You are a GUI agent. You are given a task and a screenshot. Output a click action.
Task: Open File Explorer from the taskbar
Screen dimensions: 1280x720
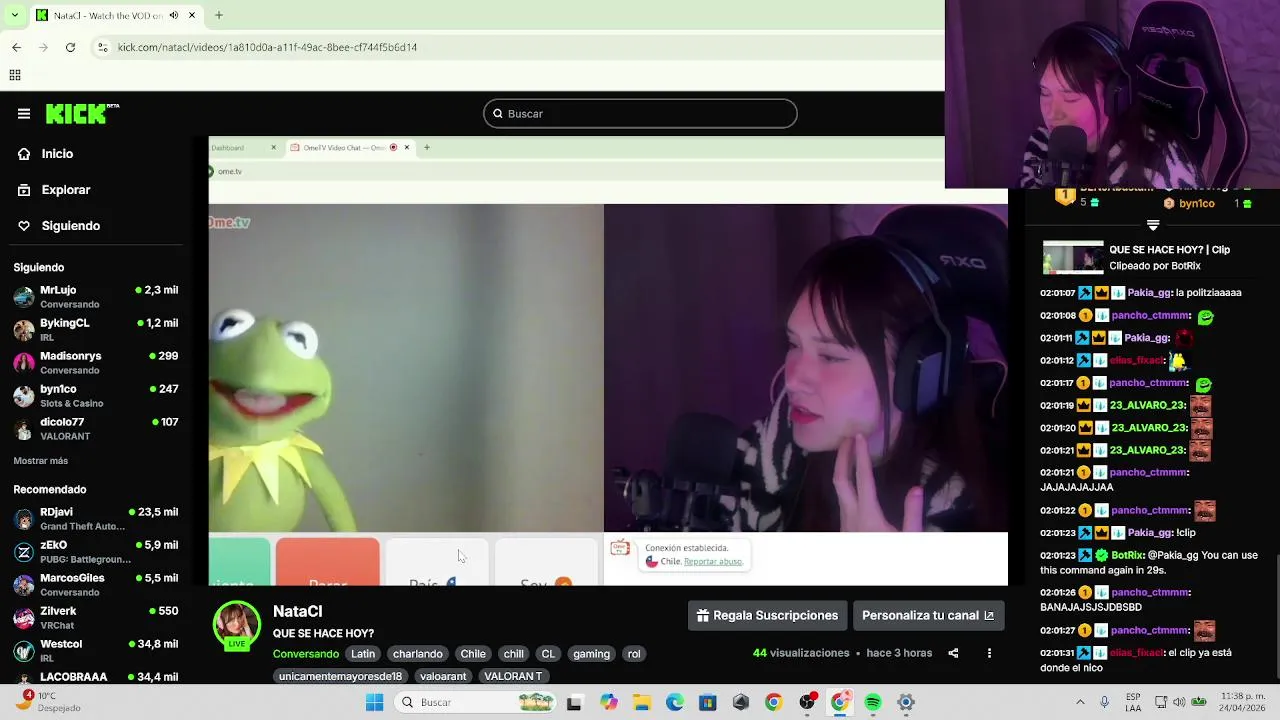(641, 703)
